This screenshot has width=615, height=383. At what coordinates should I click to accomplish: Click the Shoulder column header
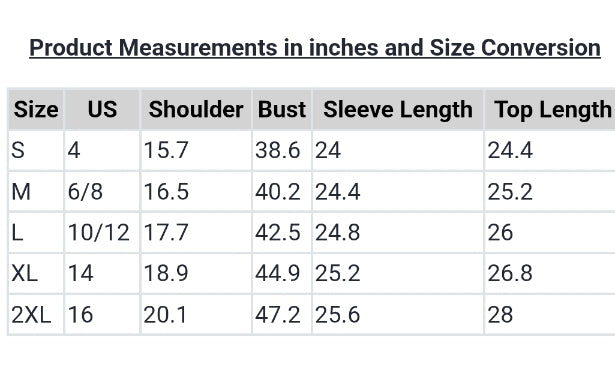coord(196,109)
